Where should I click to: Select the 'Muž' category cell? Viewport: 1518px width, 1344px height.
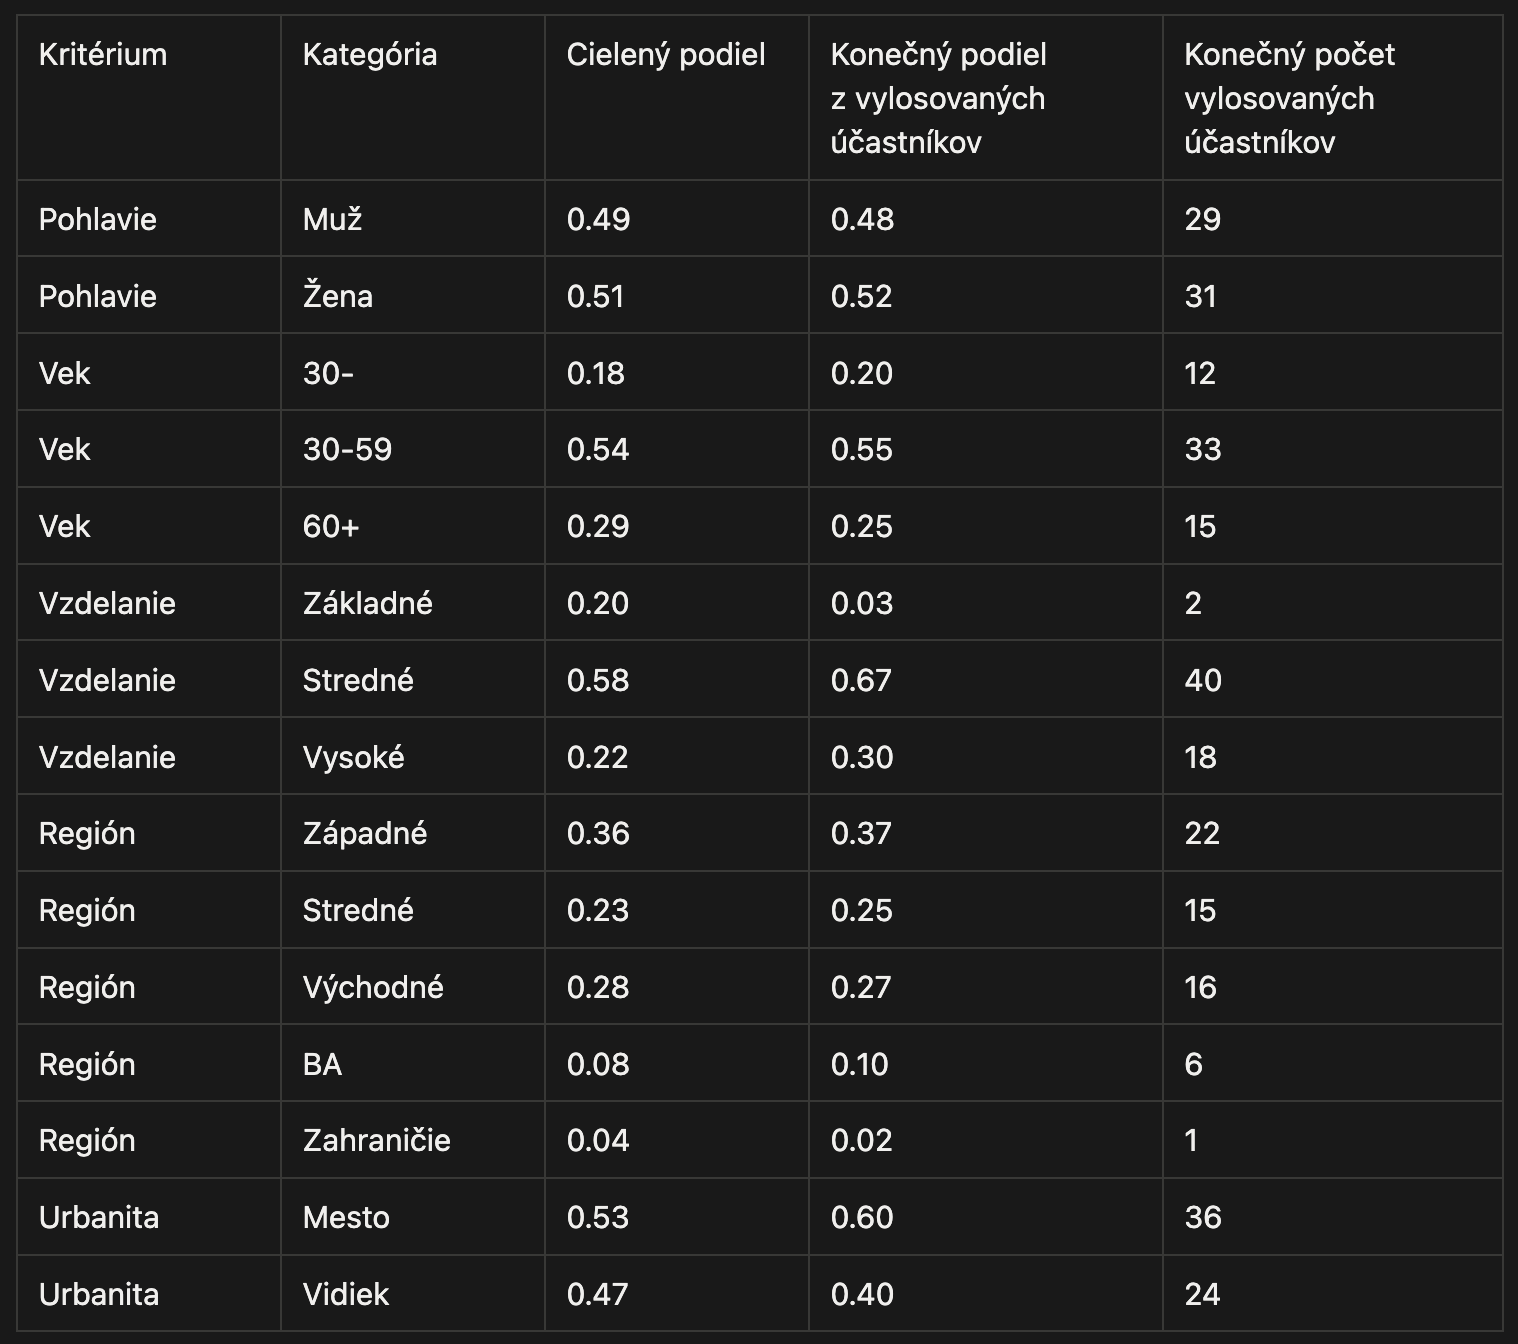click(333, 219)
